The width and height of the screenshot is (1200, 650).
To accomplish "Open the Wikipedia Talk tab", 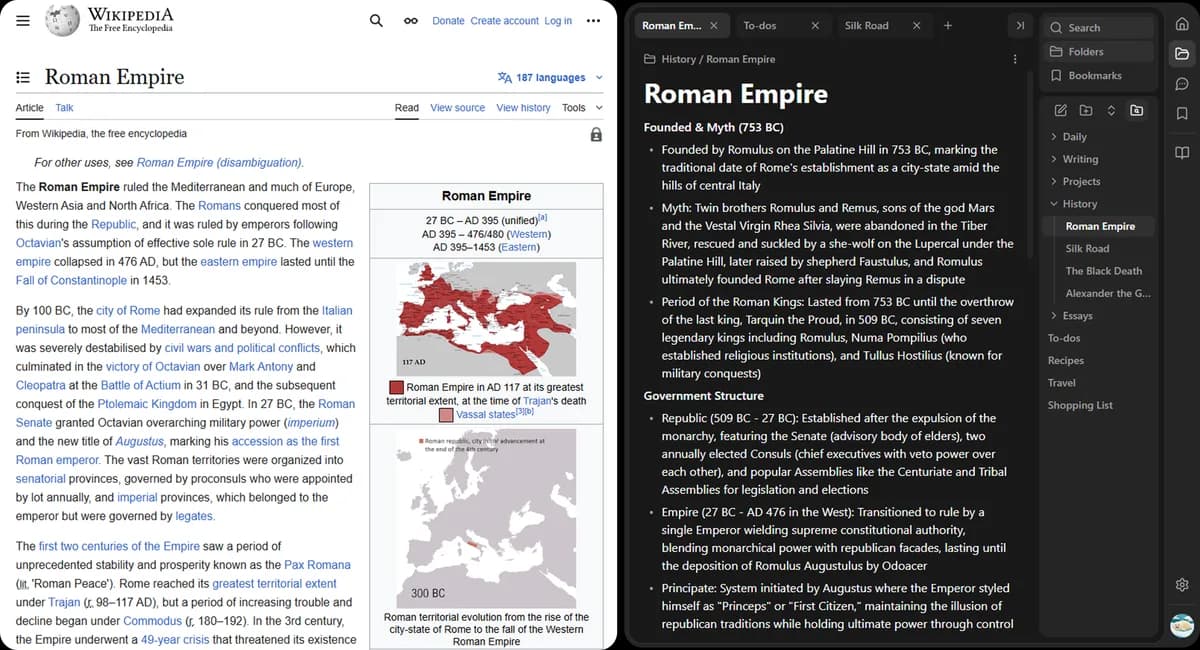I will tap(64, 108).
